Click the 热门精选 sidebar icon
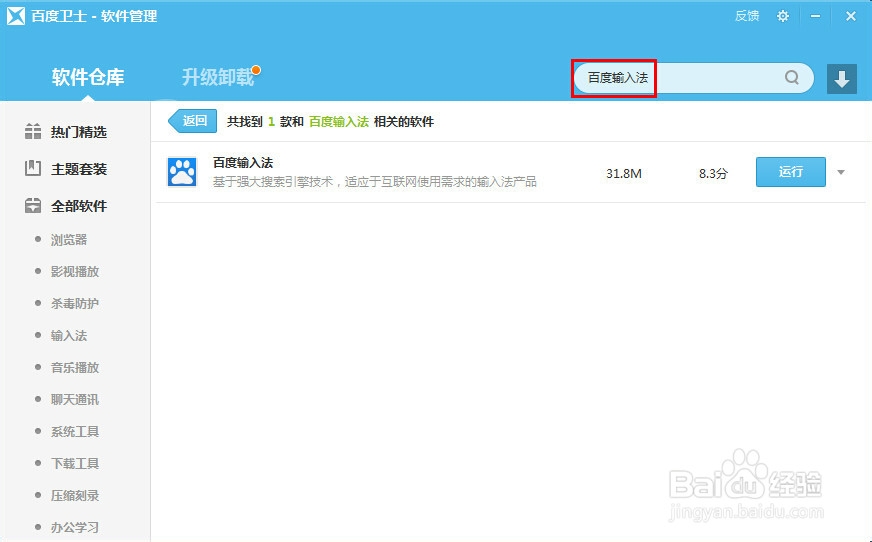The height and width of the screenshot is (542, 872). point(33,132)
